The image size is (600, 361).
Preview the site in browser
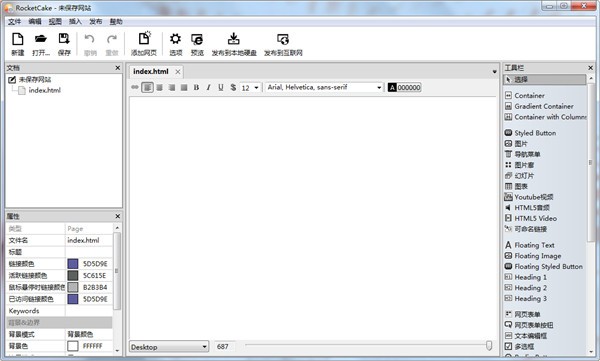197,44
